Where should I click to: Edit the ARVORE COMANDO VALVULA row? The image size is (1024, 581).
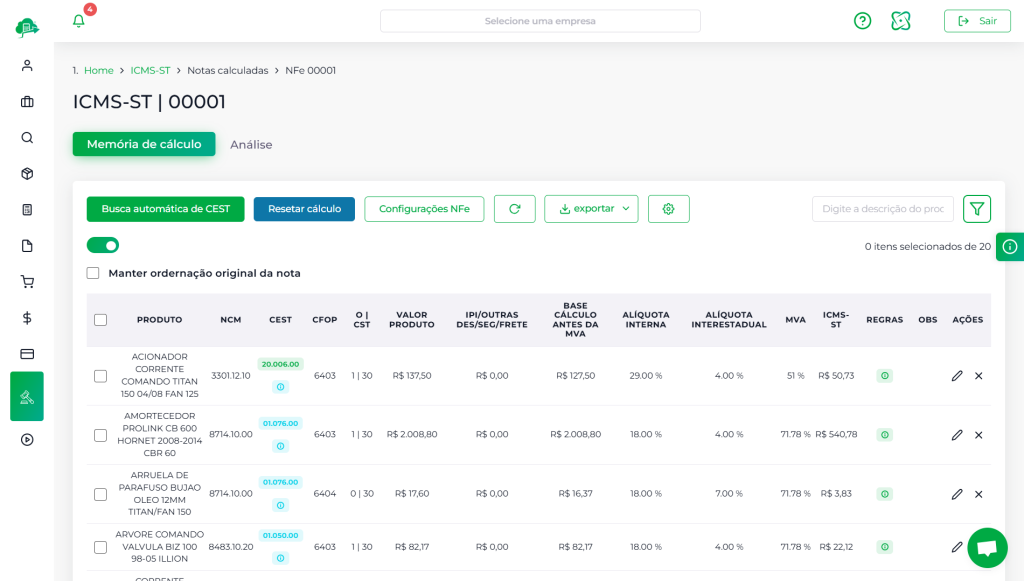click(x=957, y=547)
